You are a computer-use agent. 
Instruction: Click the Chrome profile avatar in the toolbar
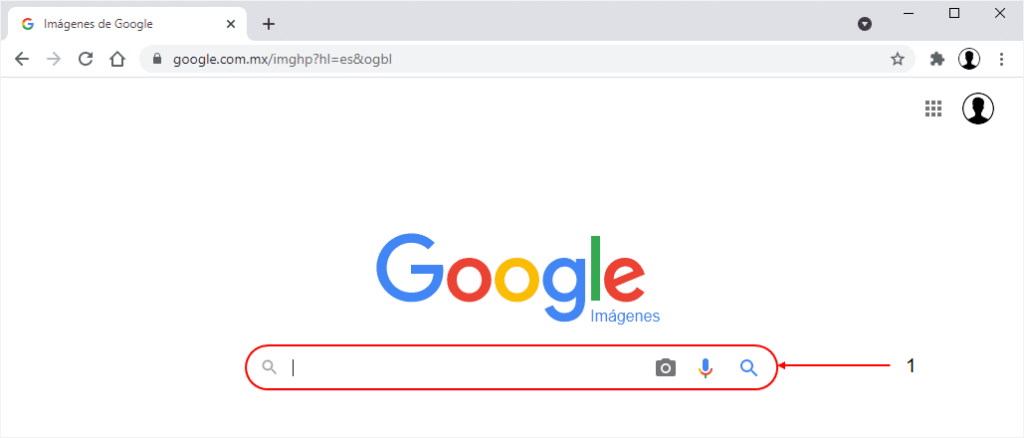click(969, 59)
